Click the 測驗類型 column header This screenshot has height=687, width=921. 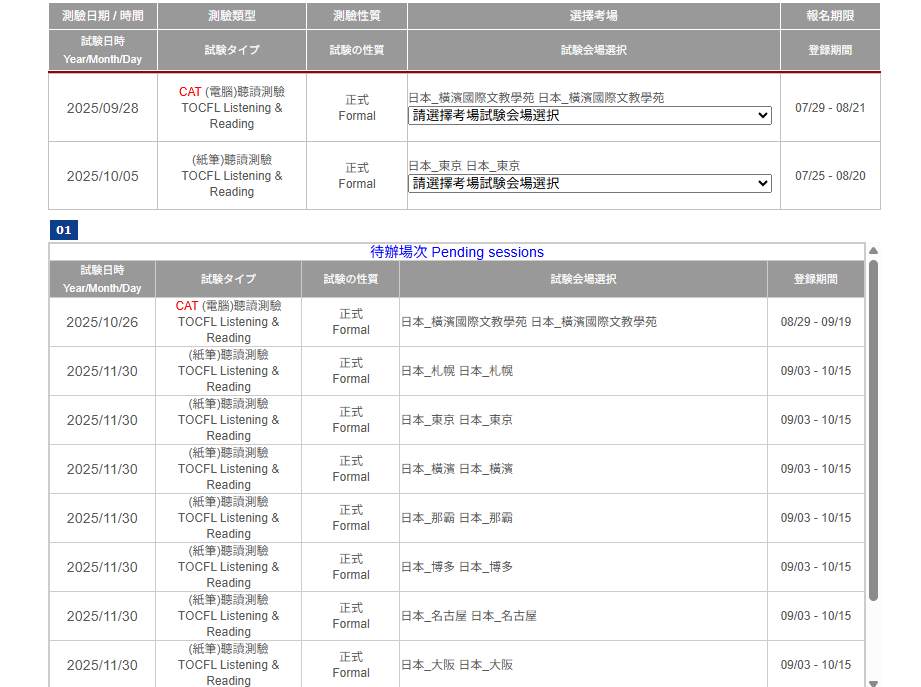(x=232, y=16)
